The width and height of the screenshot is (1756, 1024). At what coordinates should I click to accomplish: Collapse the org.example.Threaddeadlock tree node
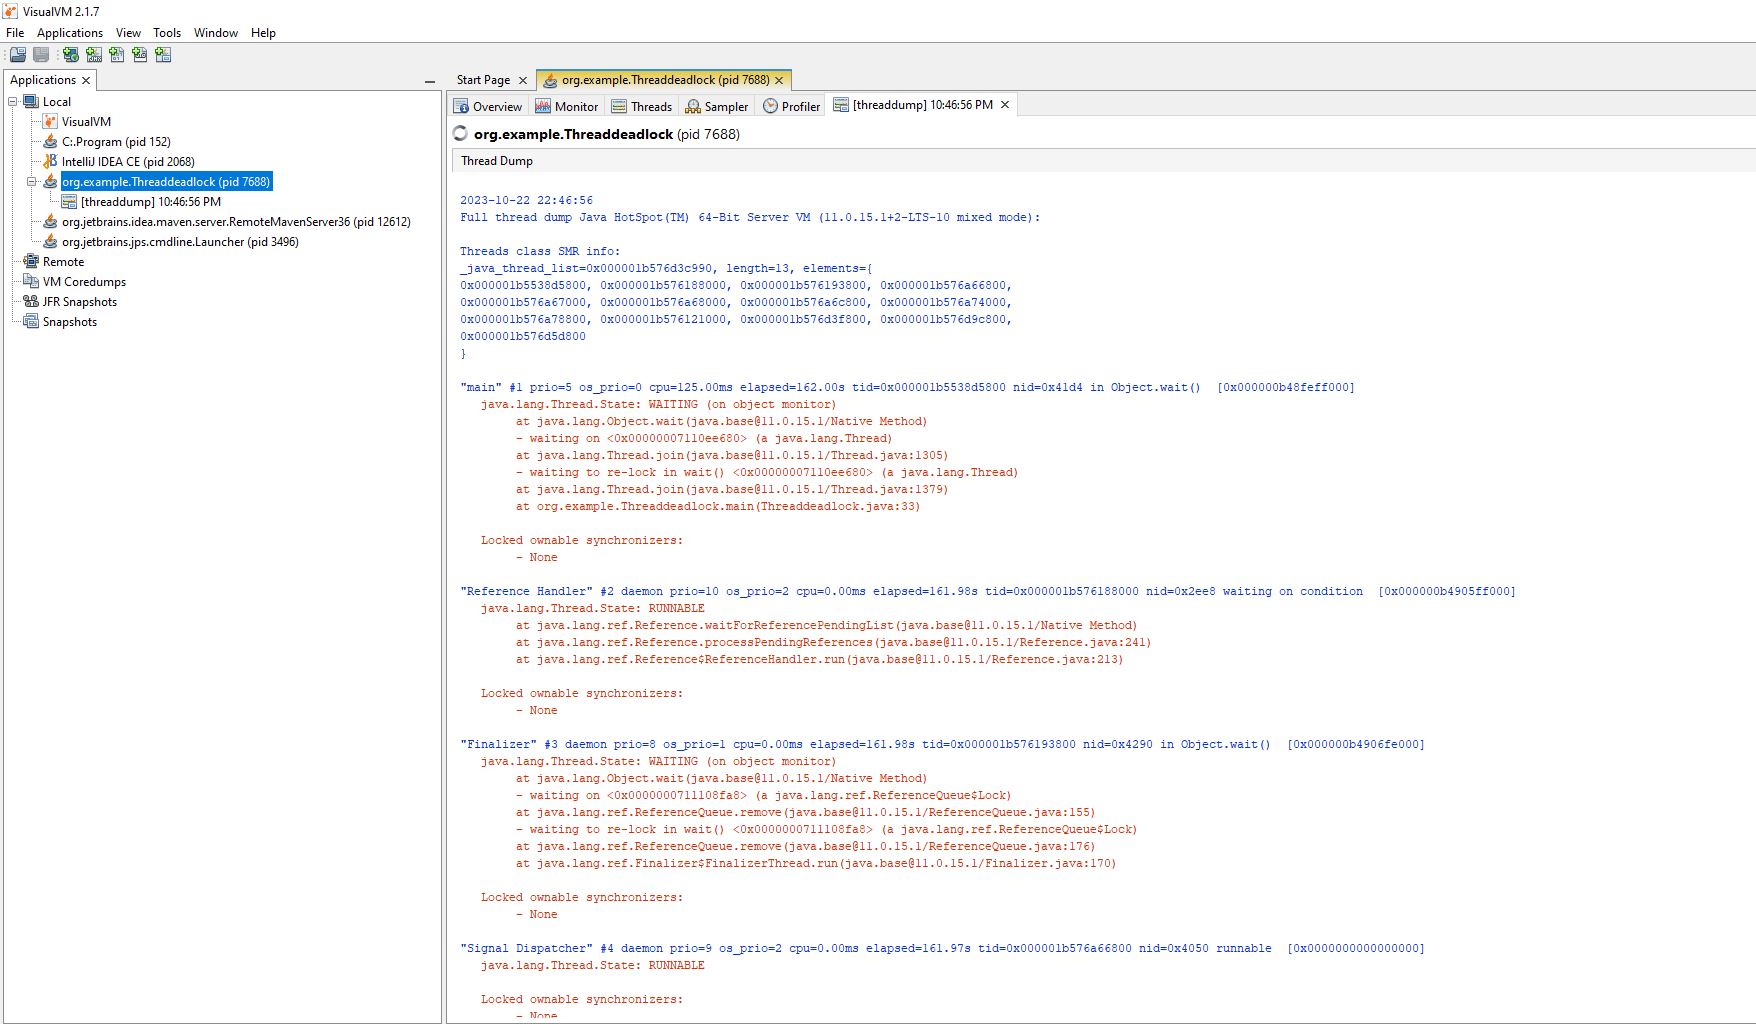coord(32,181)
